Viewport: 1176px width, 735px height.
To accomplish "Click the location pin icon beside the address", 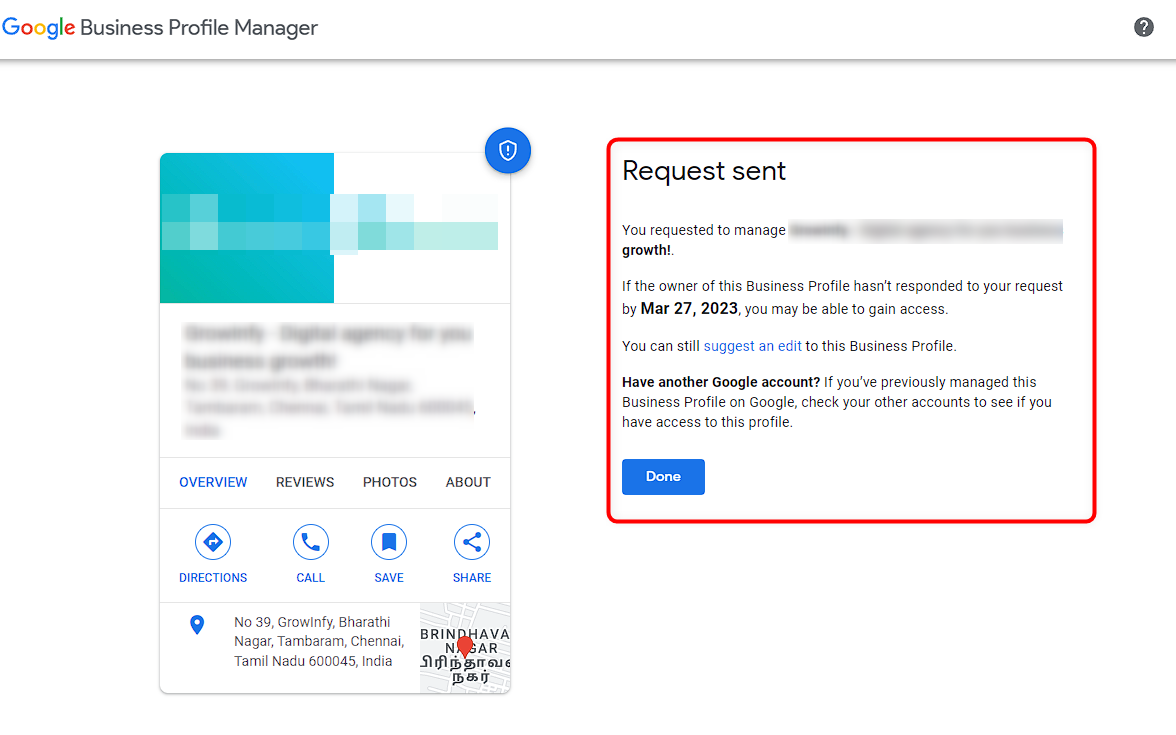I will pyautogui.click(x=196, y=624).
